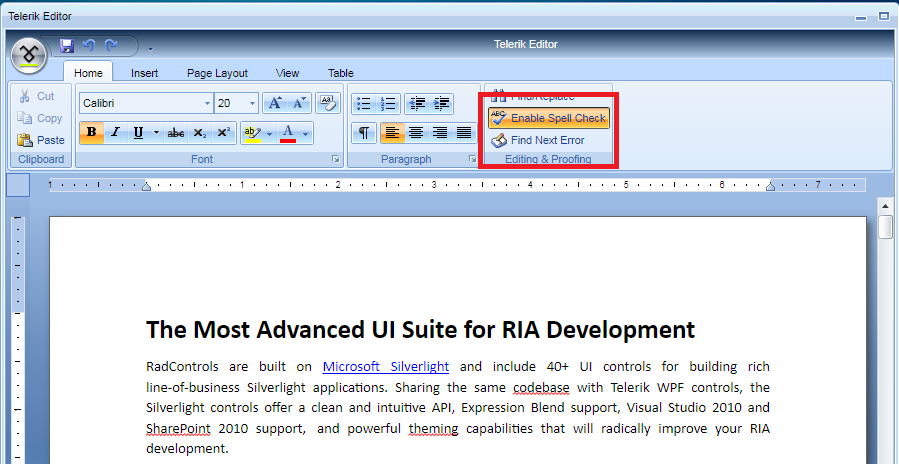
Task: Insert a numbered list
Action: [388, 104]
